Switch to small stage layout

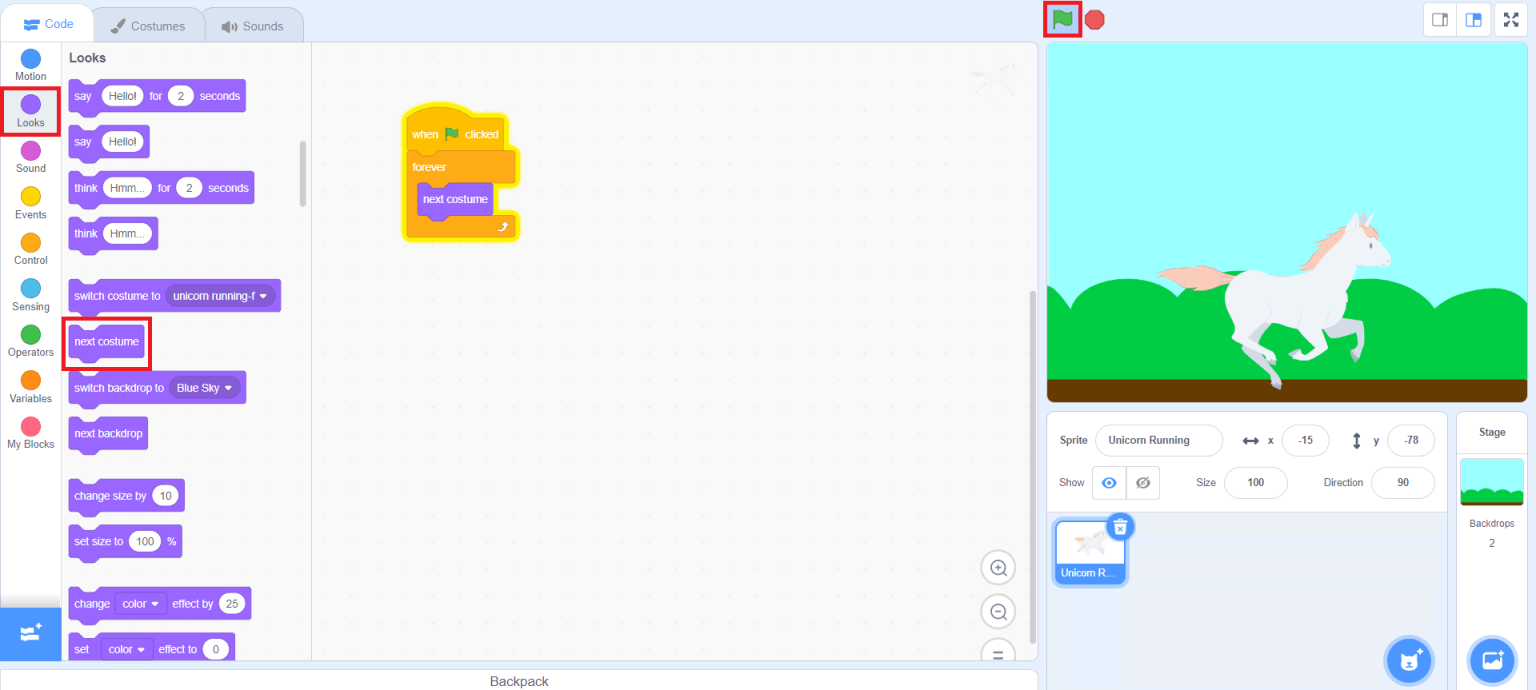coord(1440,20)
